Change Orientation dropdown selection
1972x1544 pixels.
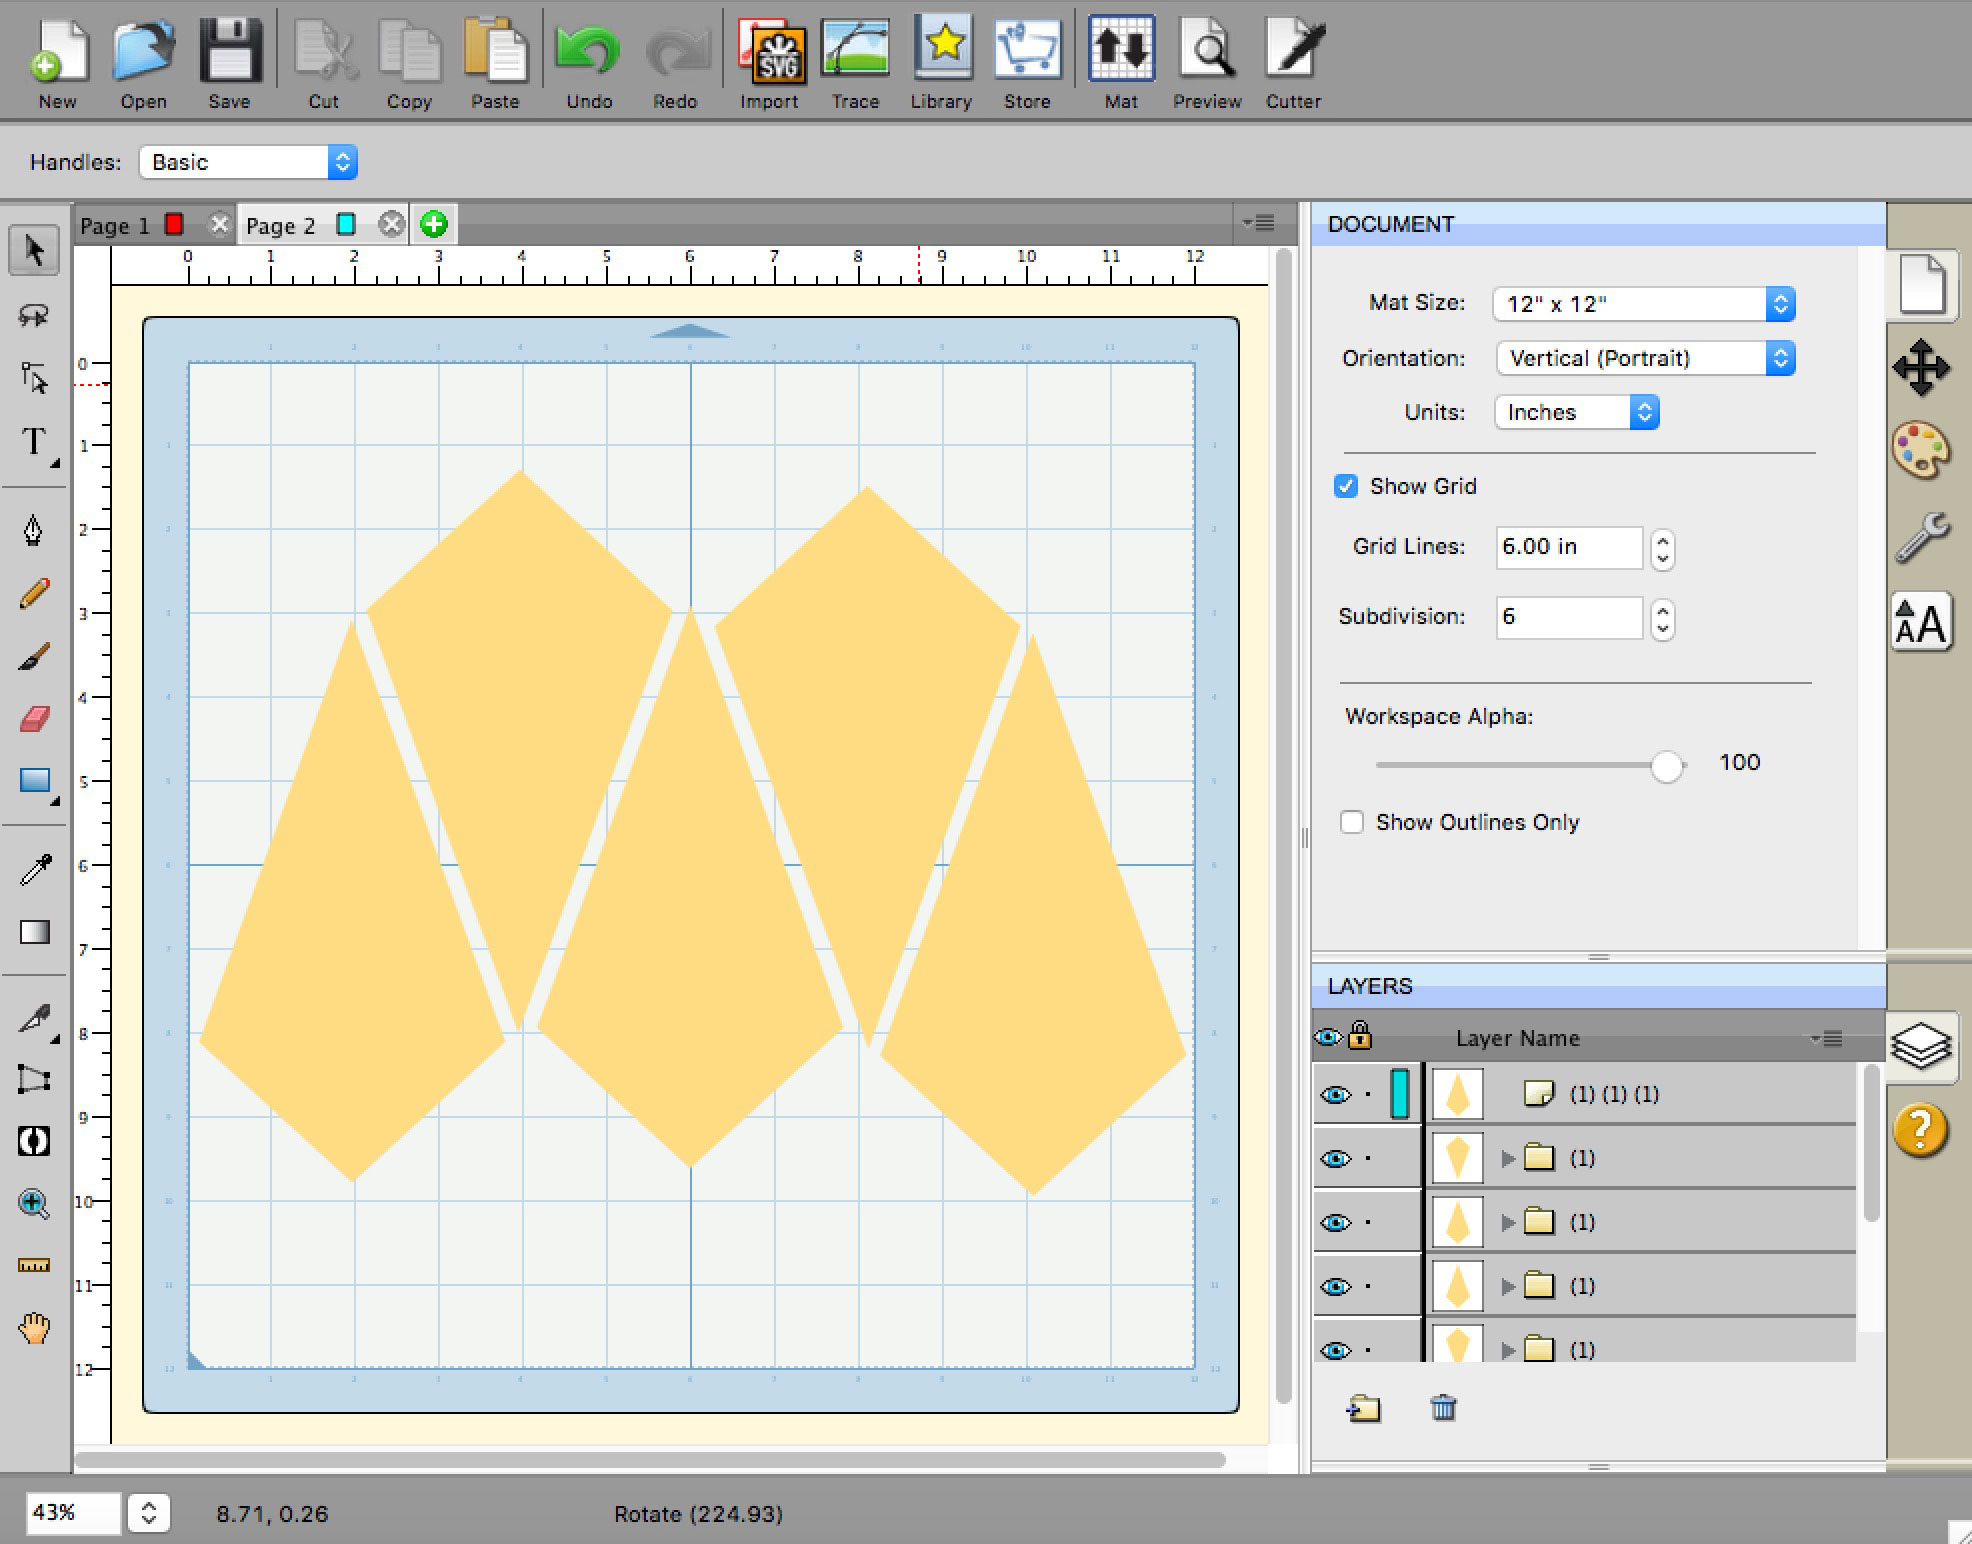click(1639, 357)
